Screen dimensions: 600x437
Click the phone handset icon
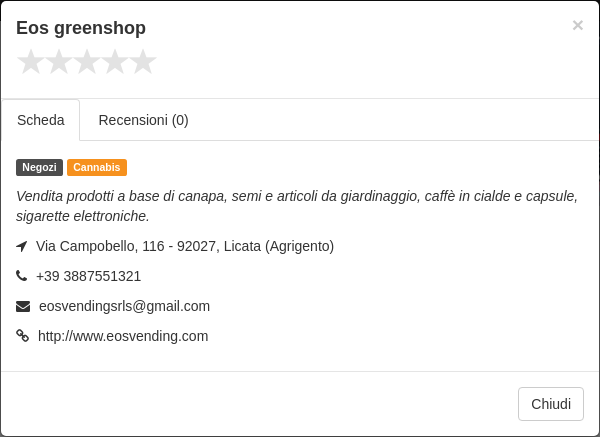[21, 276]
